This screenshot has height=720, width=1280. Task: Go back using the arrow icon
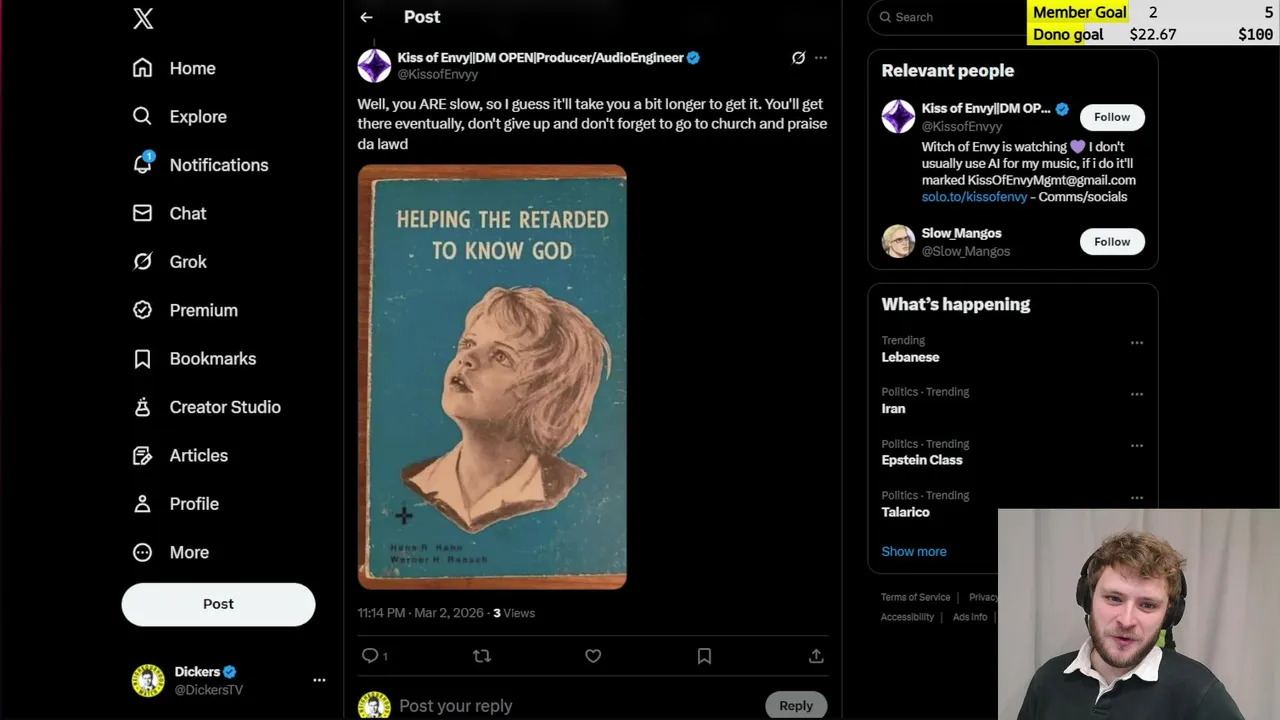[x=366, y=17]
